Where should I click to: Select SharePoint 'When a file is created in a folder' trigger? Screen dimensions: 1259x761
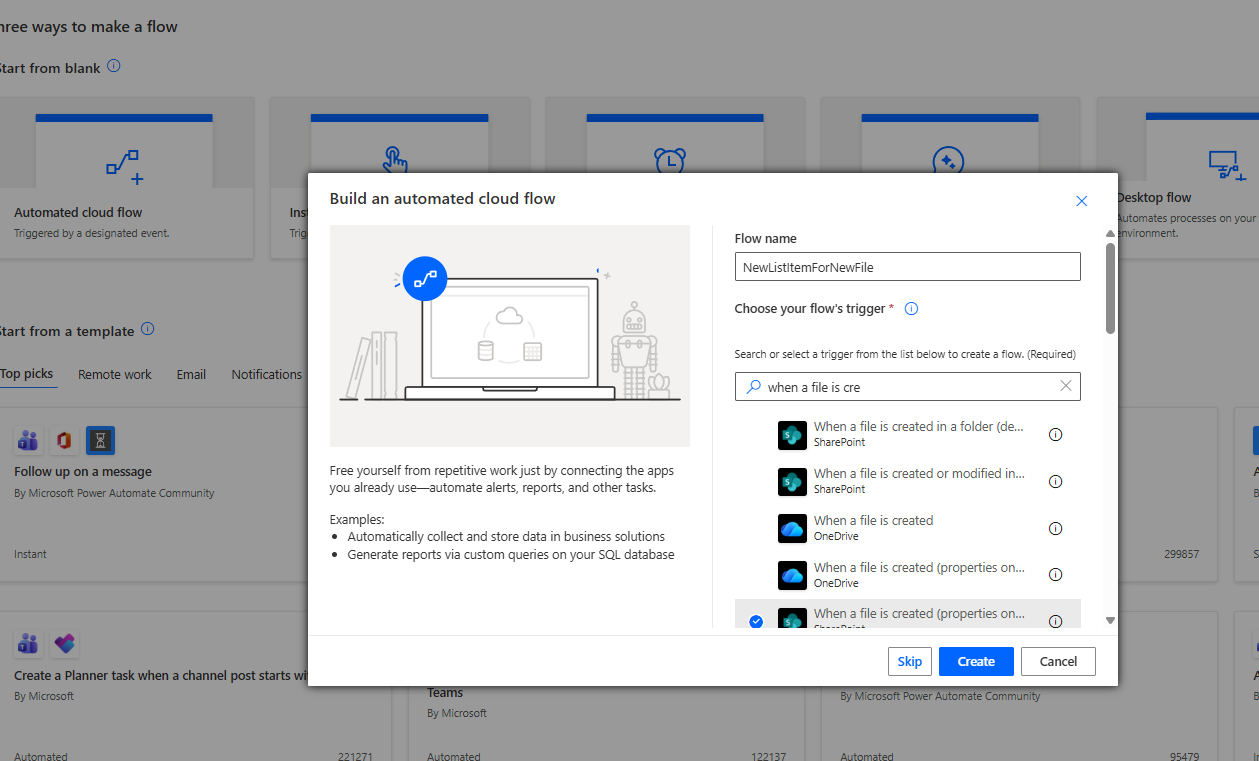pyautogui.click(x=917, y=434)
